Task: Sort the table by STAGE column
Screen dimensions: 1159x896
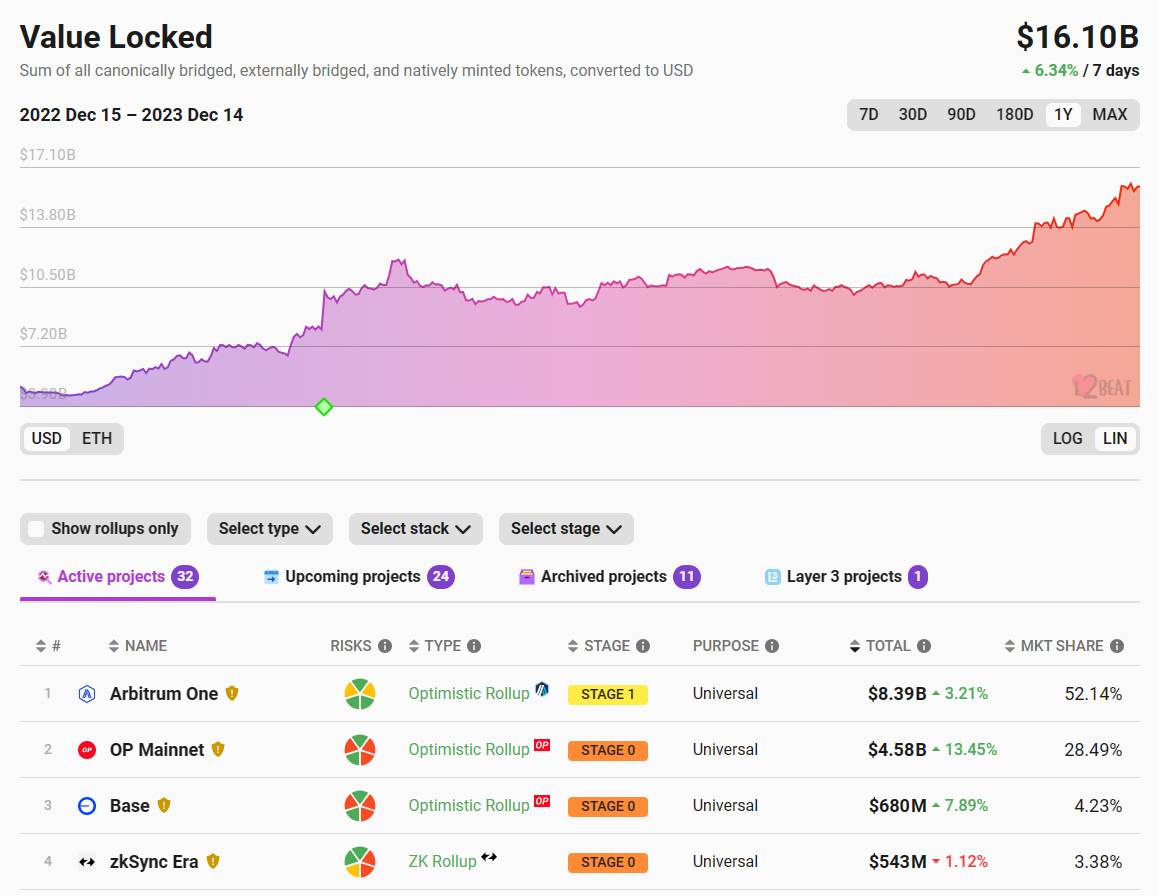Action: point(599,646)
